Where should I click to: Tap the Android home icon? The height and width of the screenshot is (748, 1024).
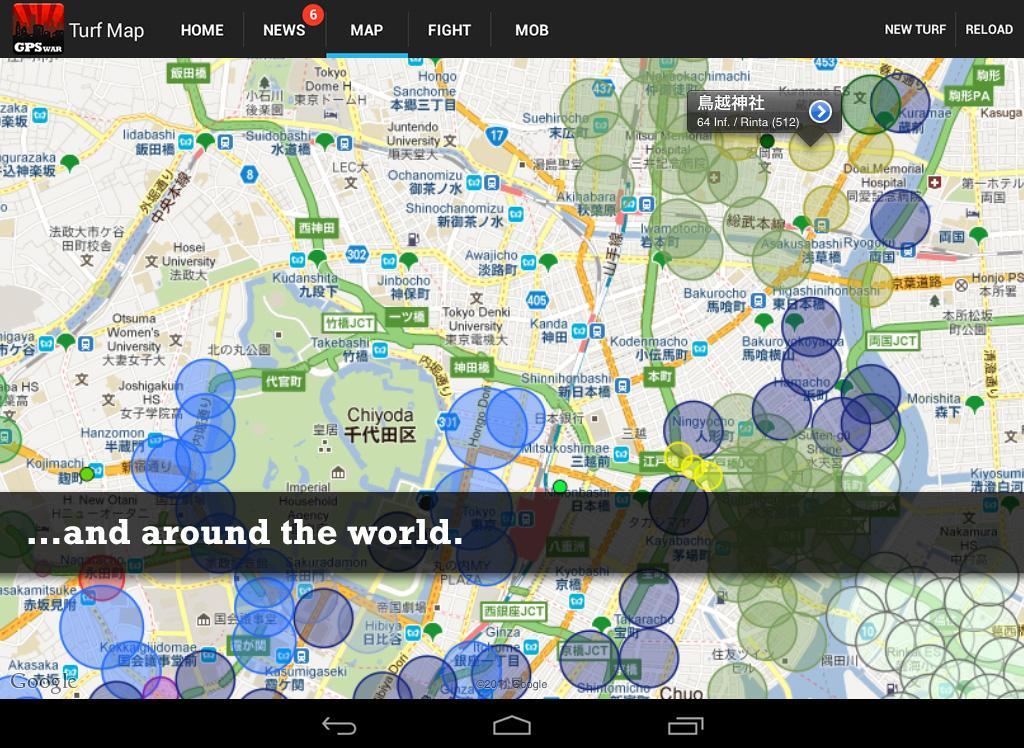(512, 727)
